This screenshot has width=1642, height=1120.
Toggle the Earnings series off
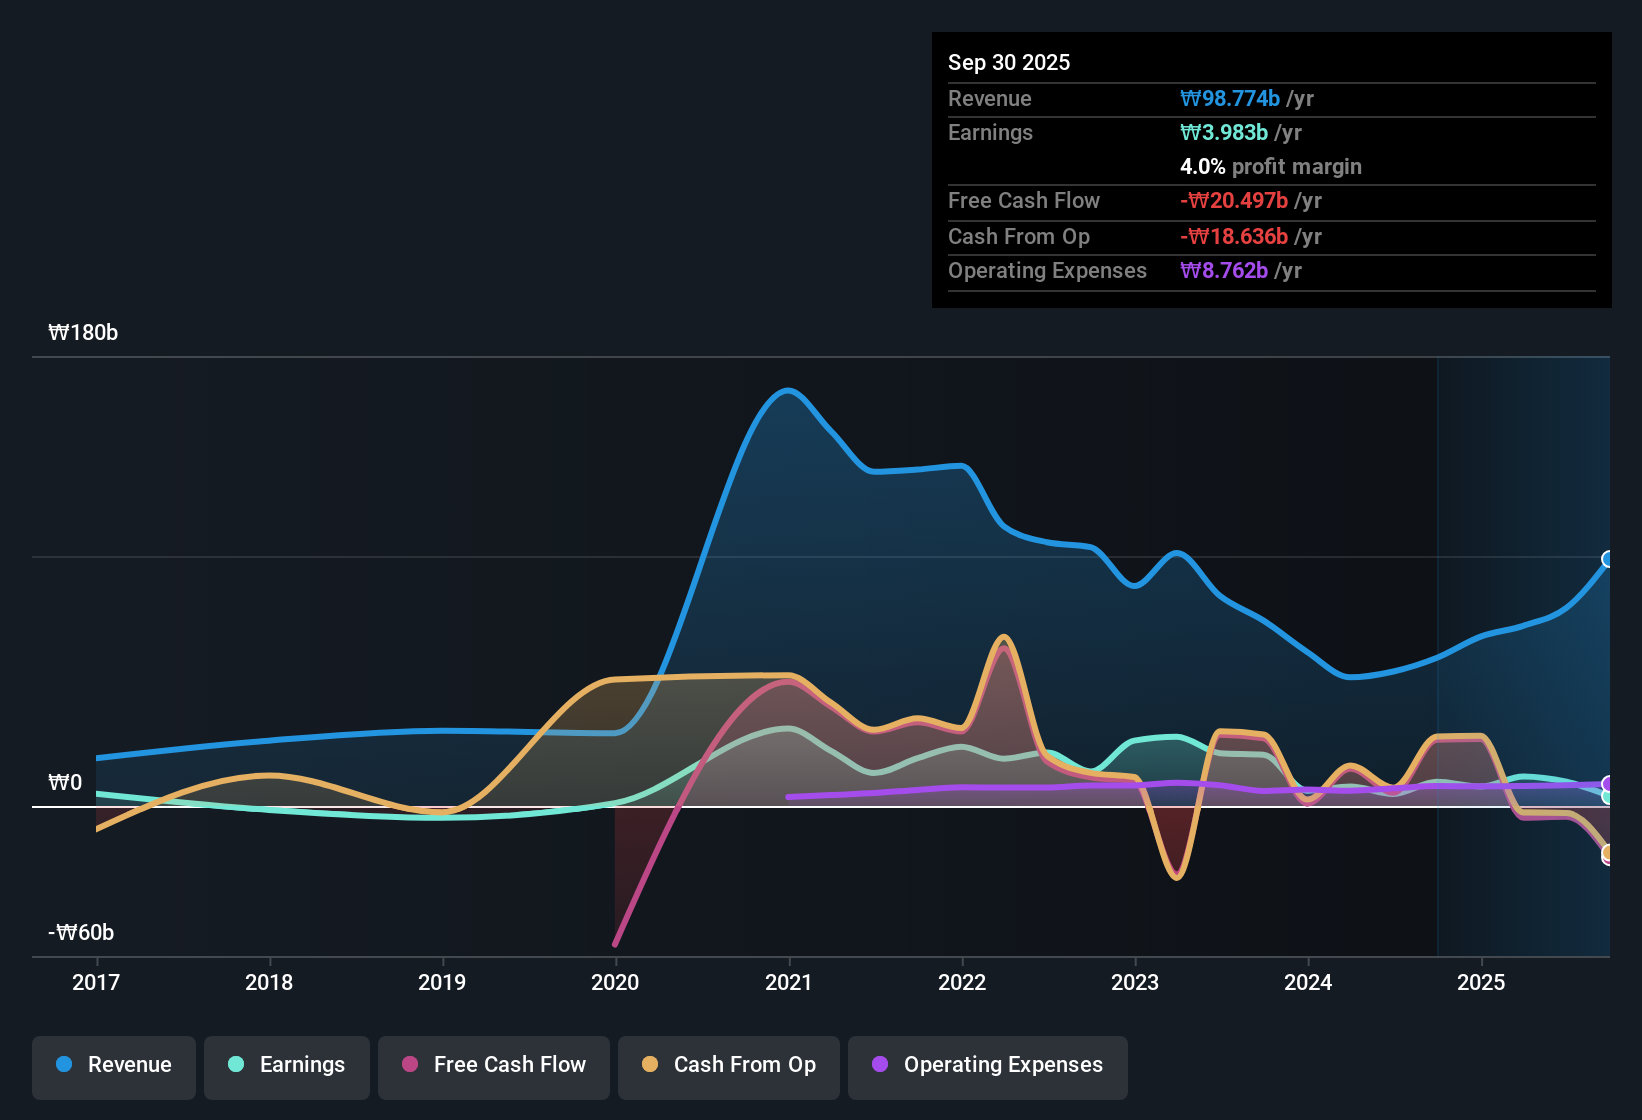(x=287, y=1065)
